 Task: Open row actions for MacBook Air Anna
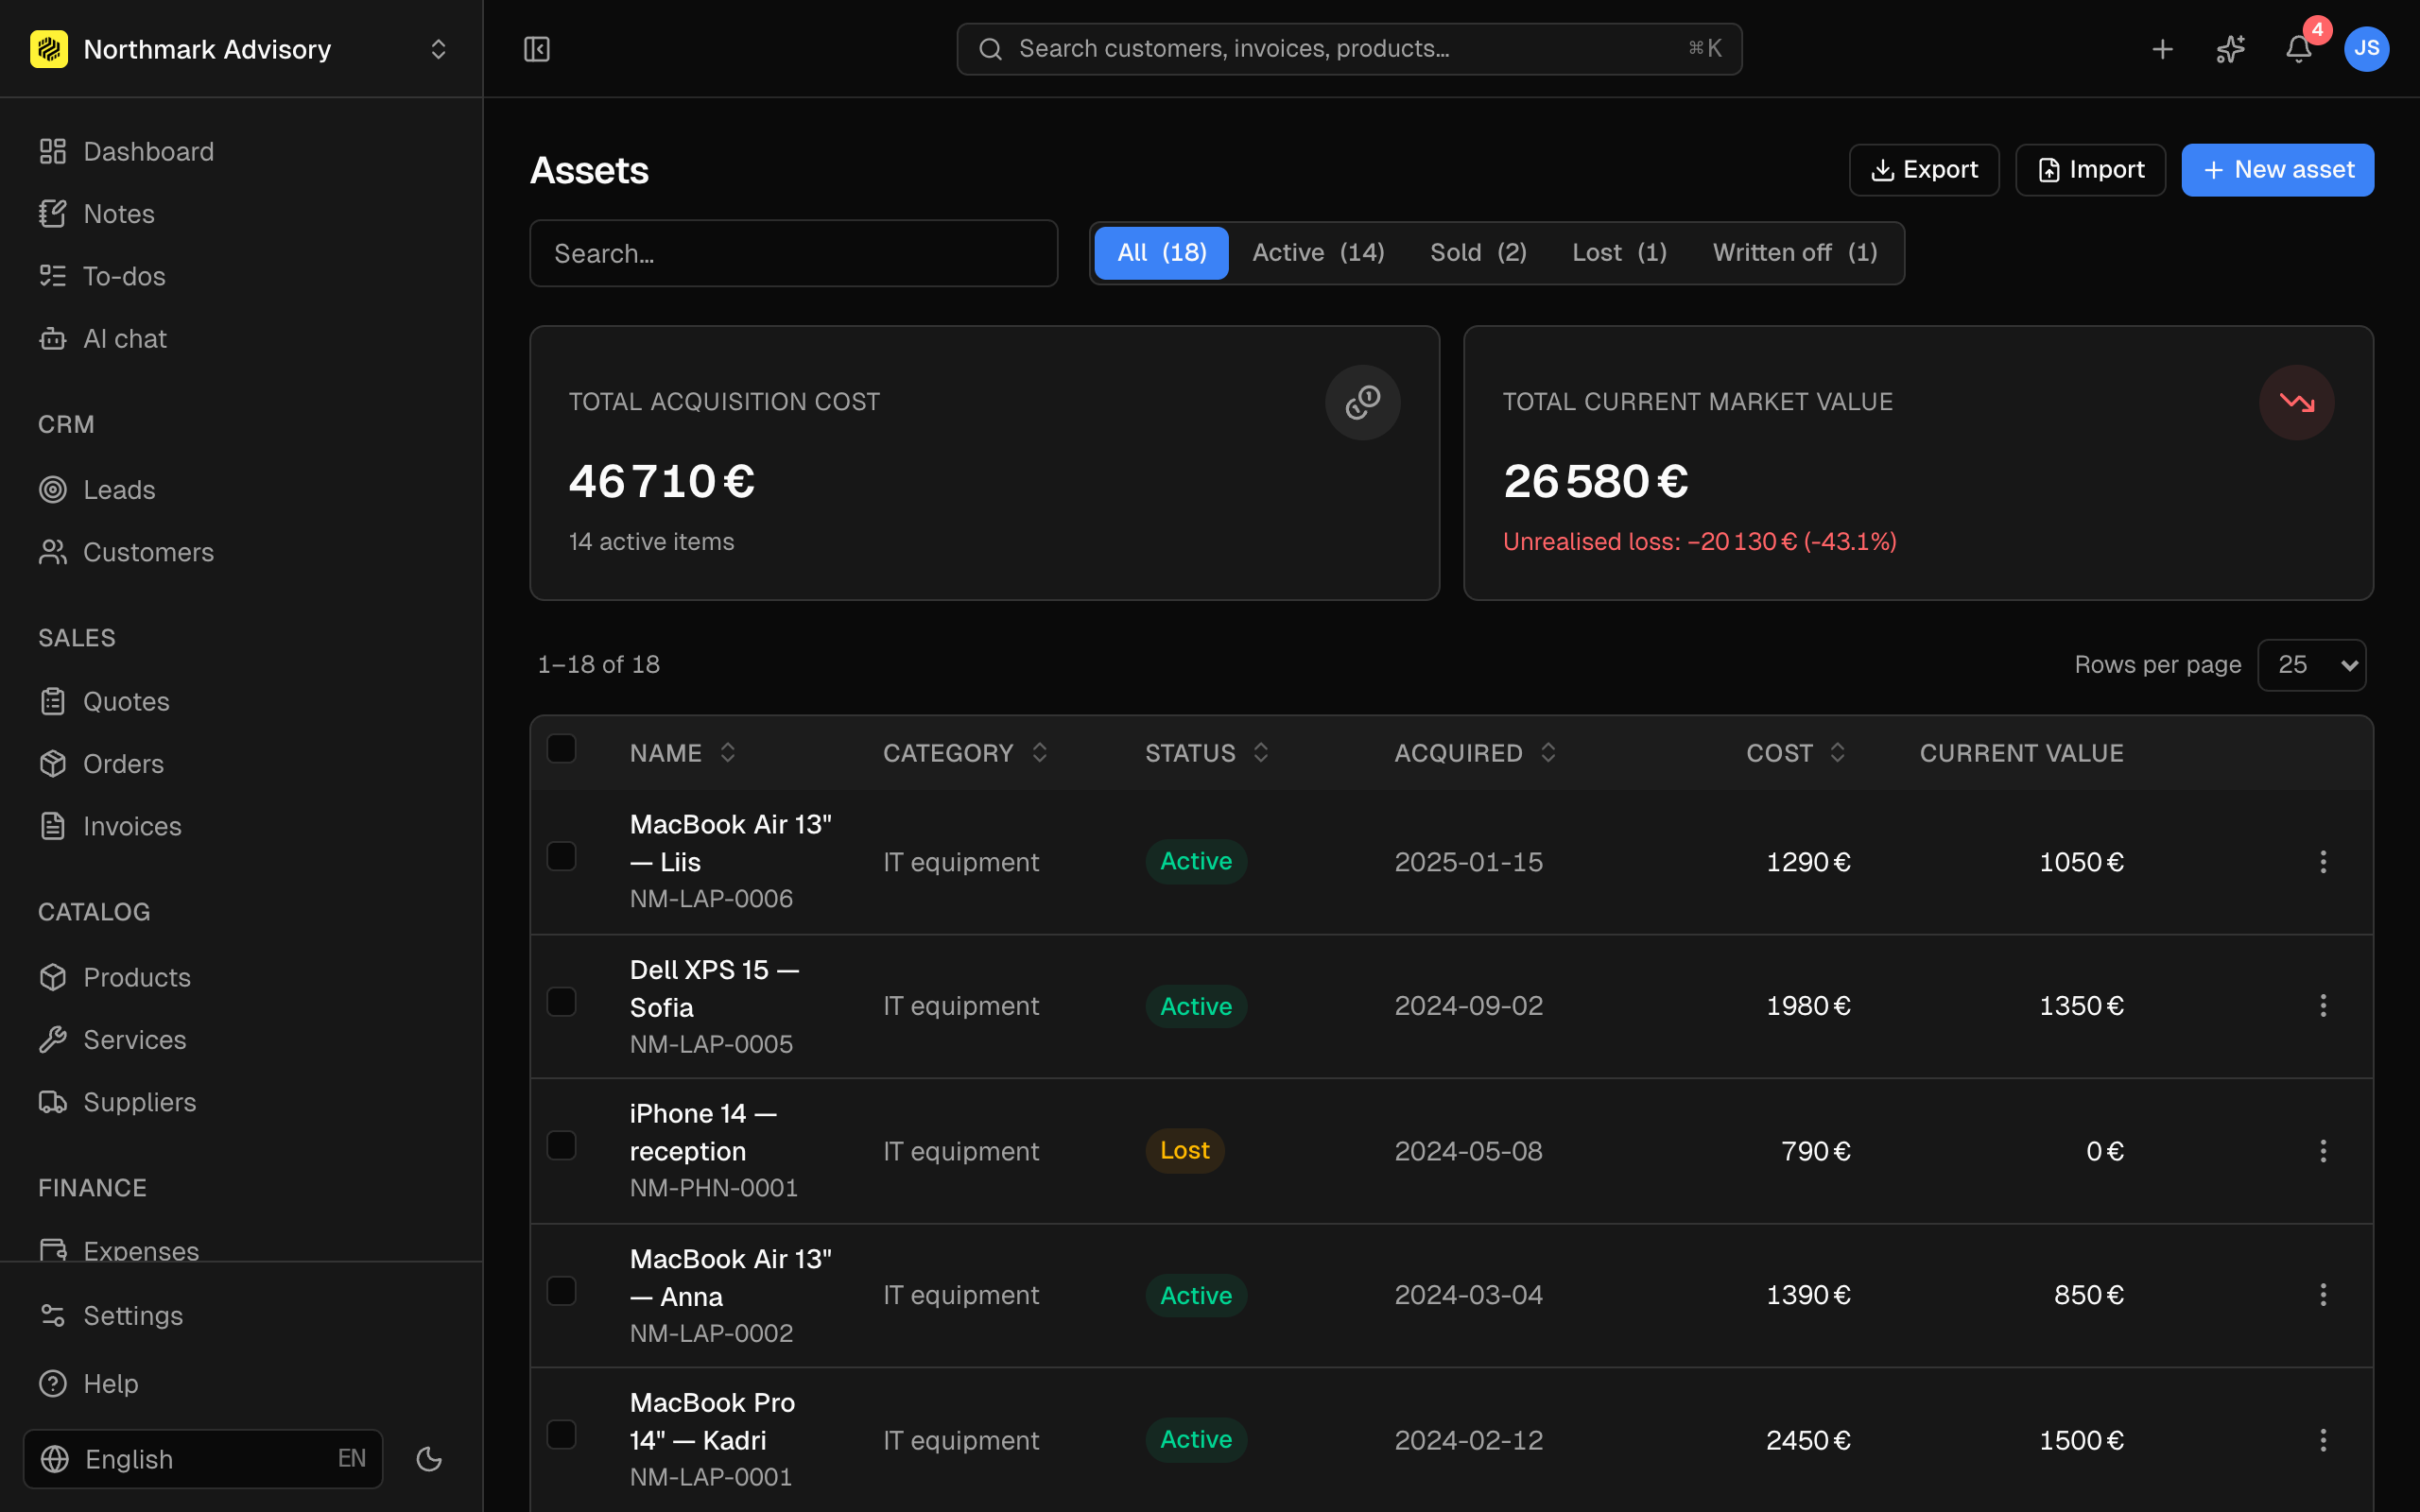(x=2323, y=1295)
